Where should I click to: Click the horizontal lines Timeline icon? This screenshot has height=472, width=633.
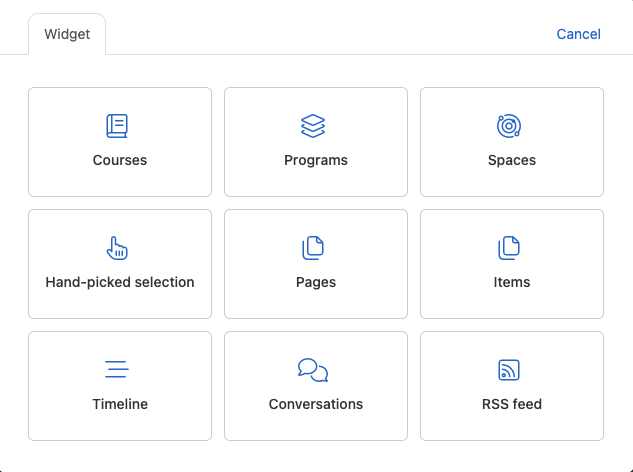coord(118,370)
